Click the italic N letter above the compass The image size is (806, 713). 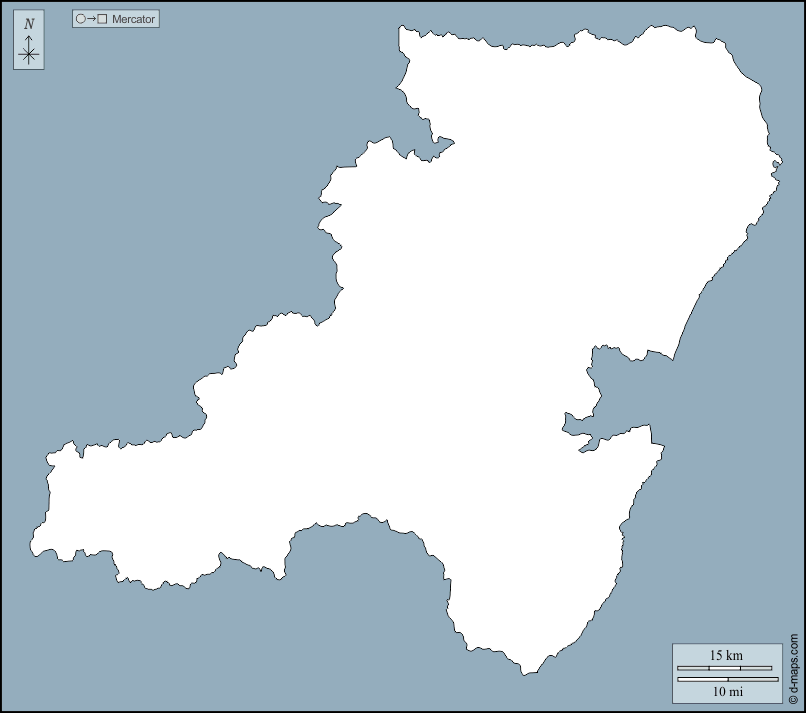(29, 24)
